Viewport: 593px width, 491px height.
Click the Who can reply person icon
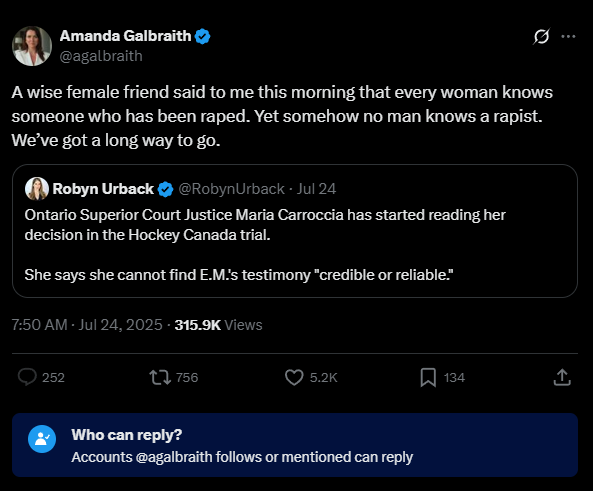pyautogui.click(x=42, y=439)
